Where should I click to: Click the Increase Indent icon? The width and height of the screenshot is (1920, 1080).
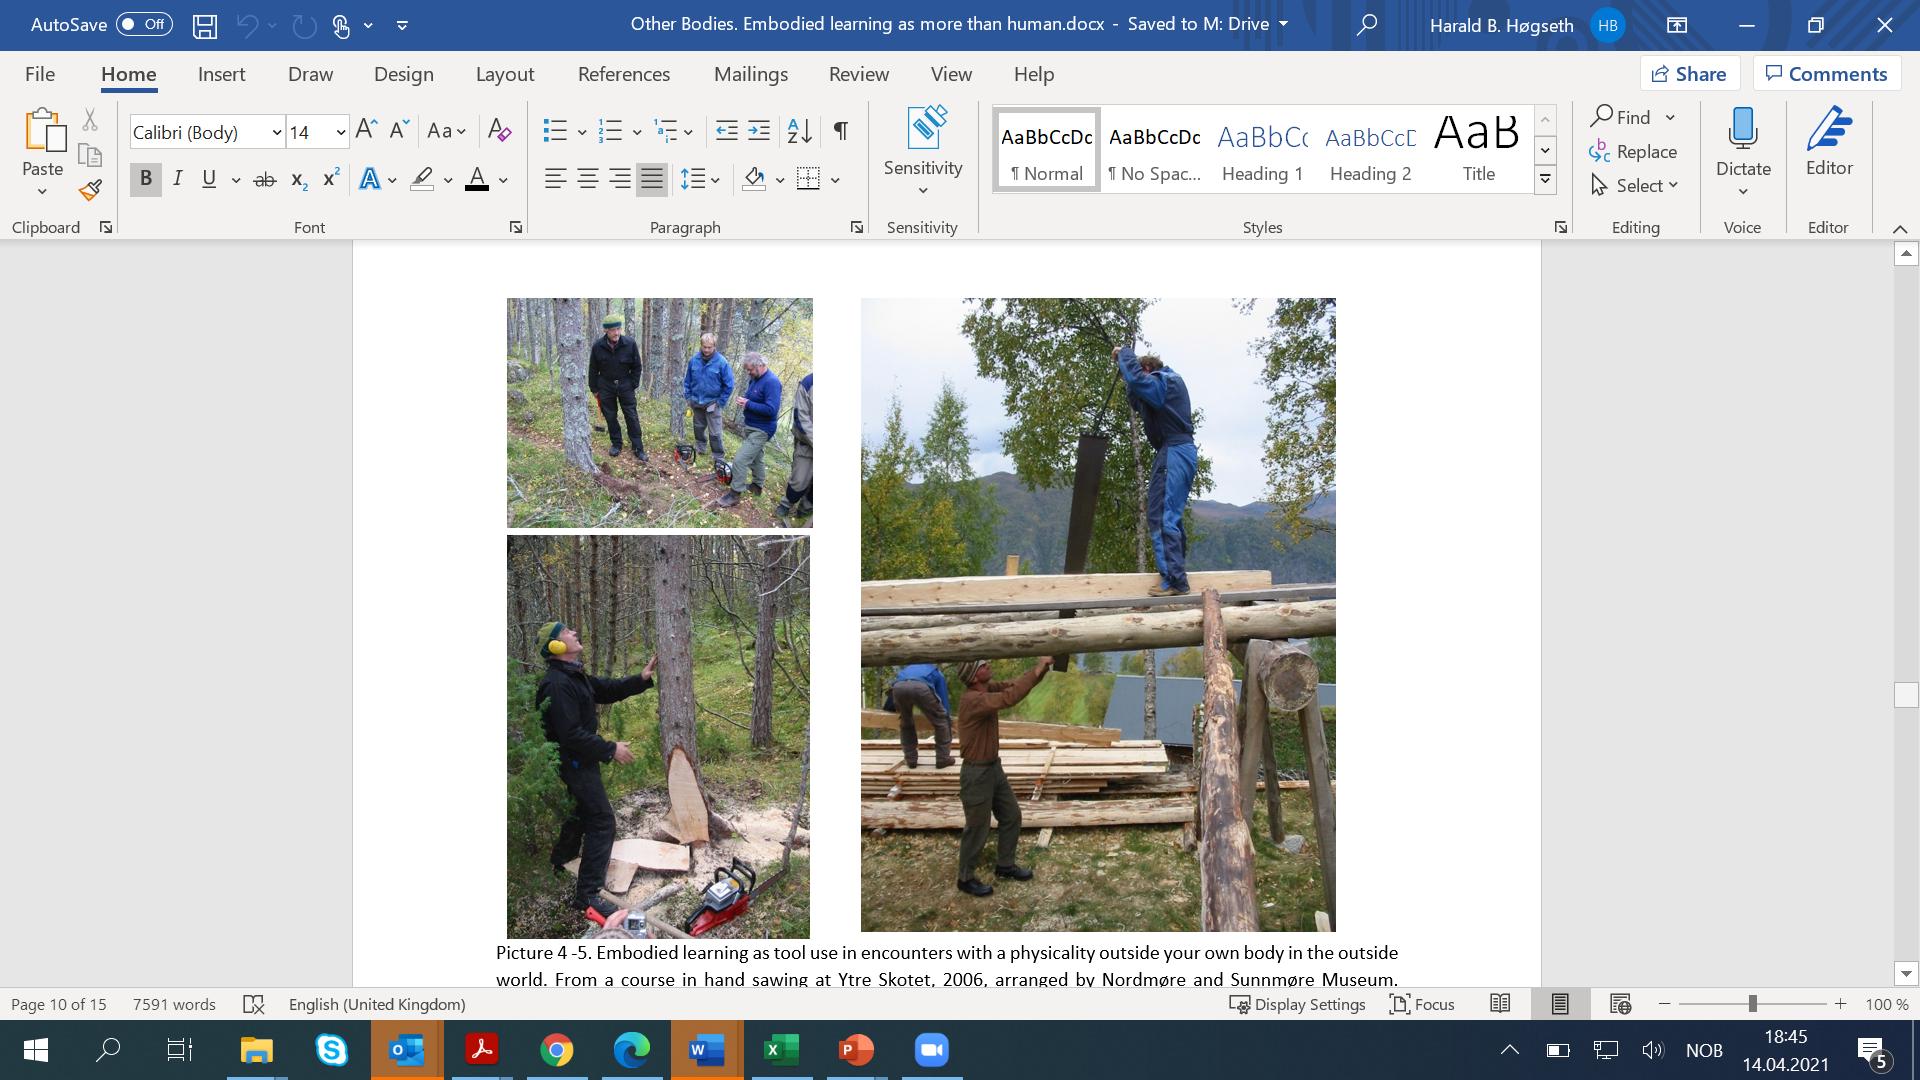759,131
